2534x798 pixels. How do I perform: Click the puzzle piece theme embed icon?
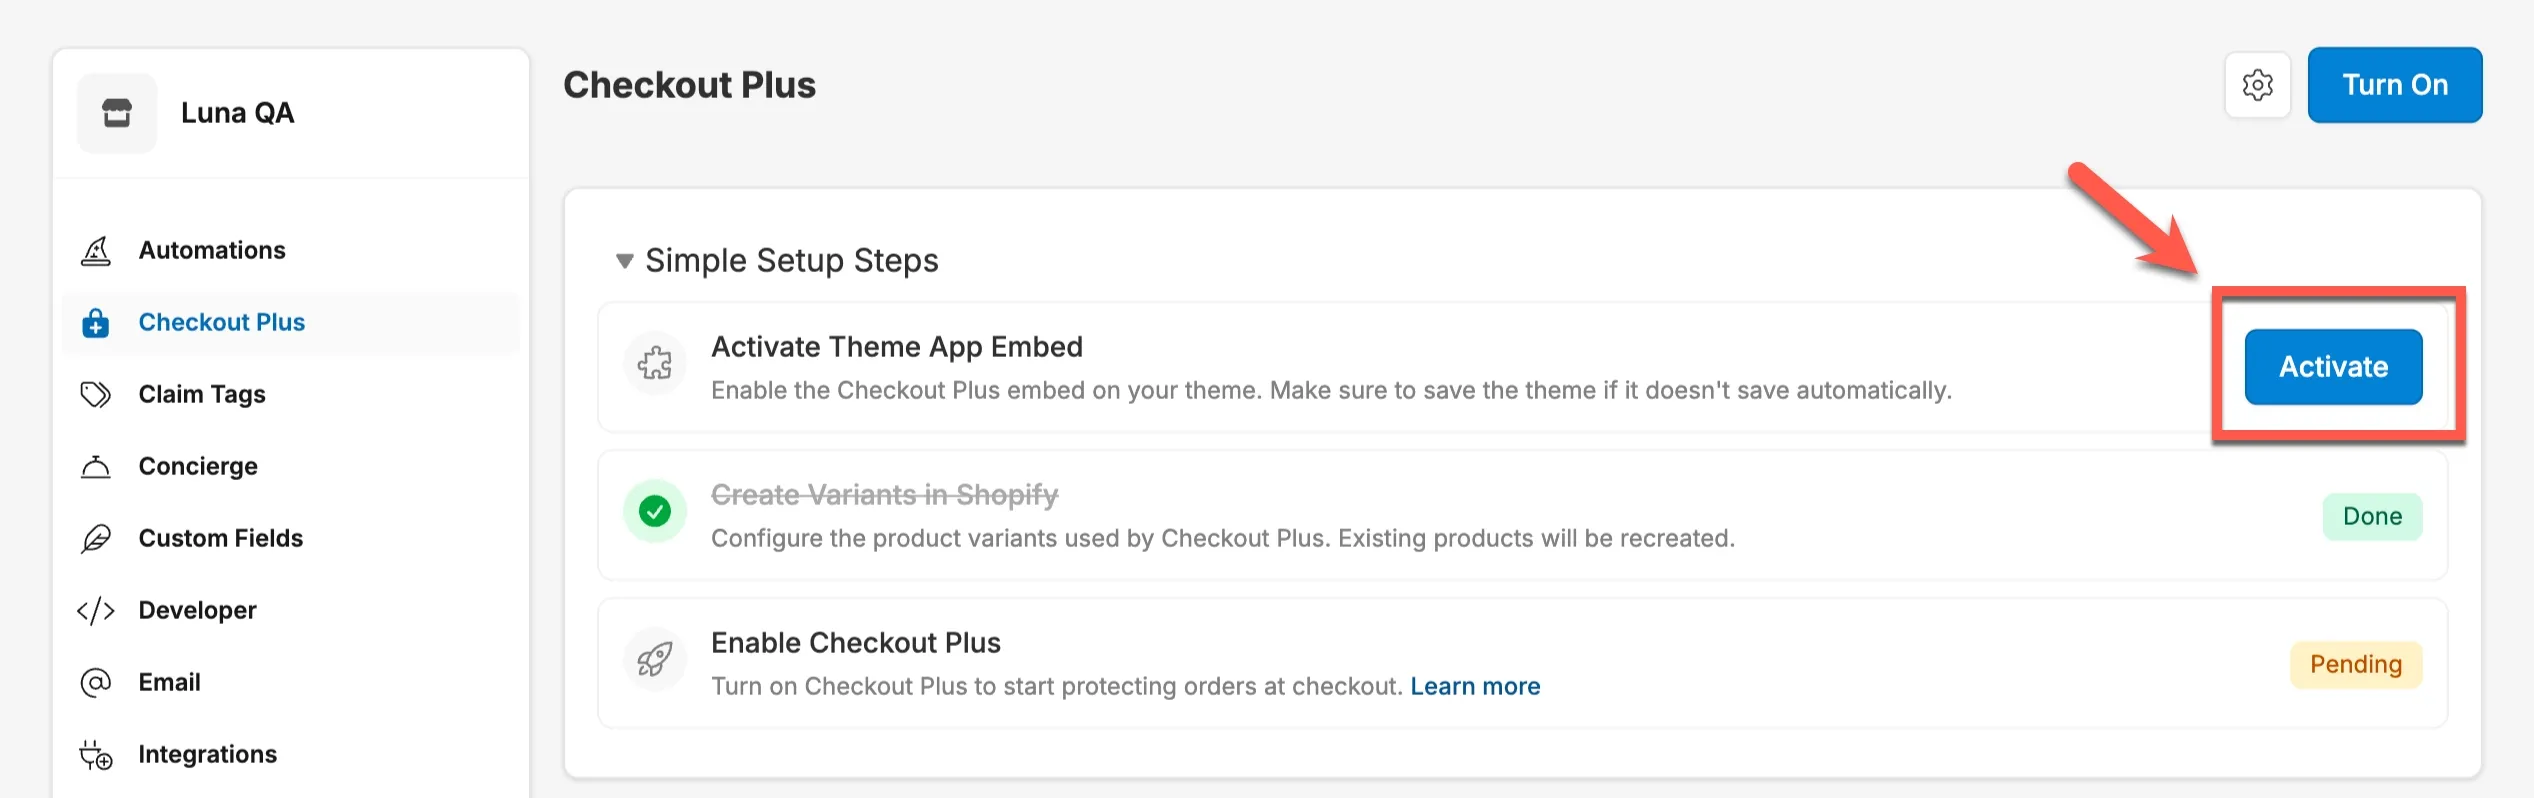[655, 363]
